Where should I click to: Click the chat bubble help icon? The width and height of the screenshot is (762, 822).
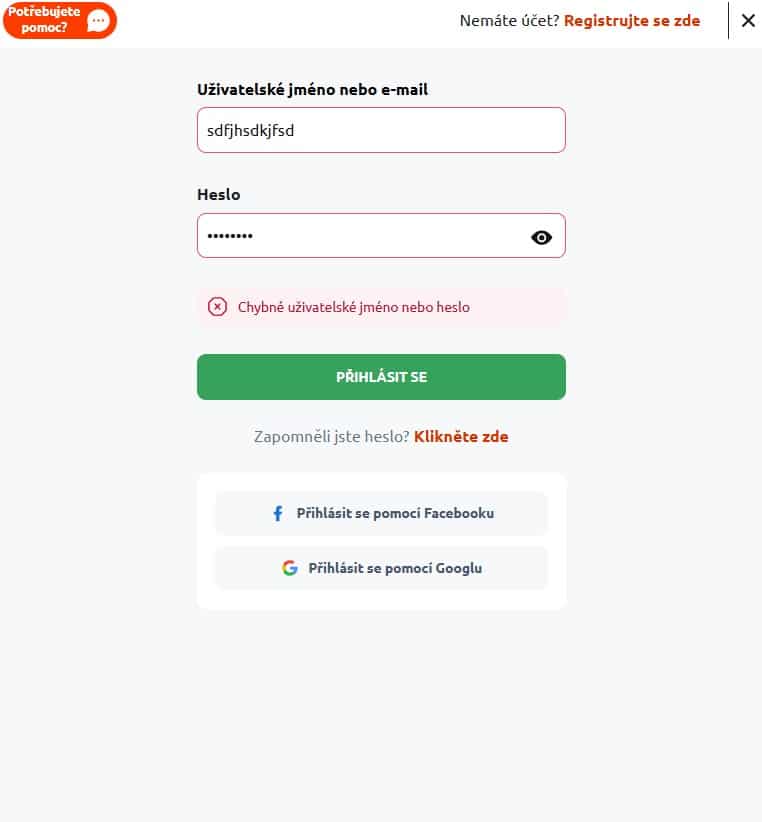pyautogui.click(x=98, y=20)
